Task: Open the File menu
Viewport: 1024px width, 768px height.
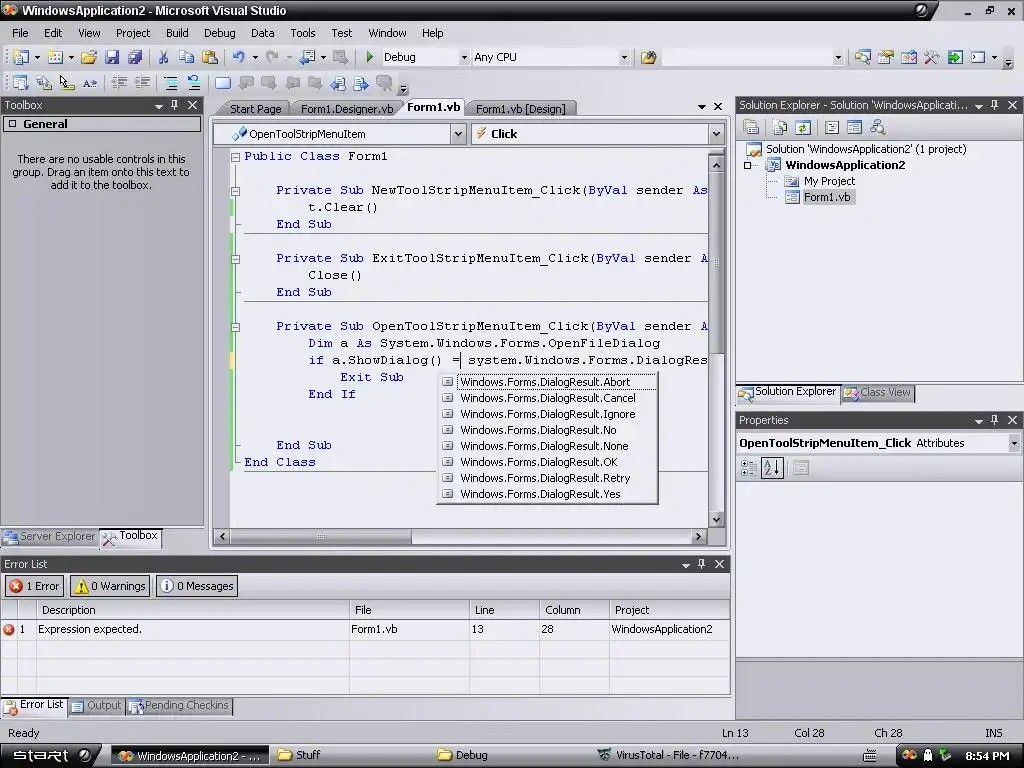Action: pos(20,33)
